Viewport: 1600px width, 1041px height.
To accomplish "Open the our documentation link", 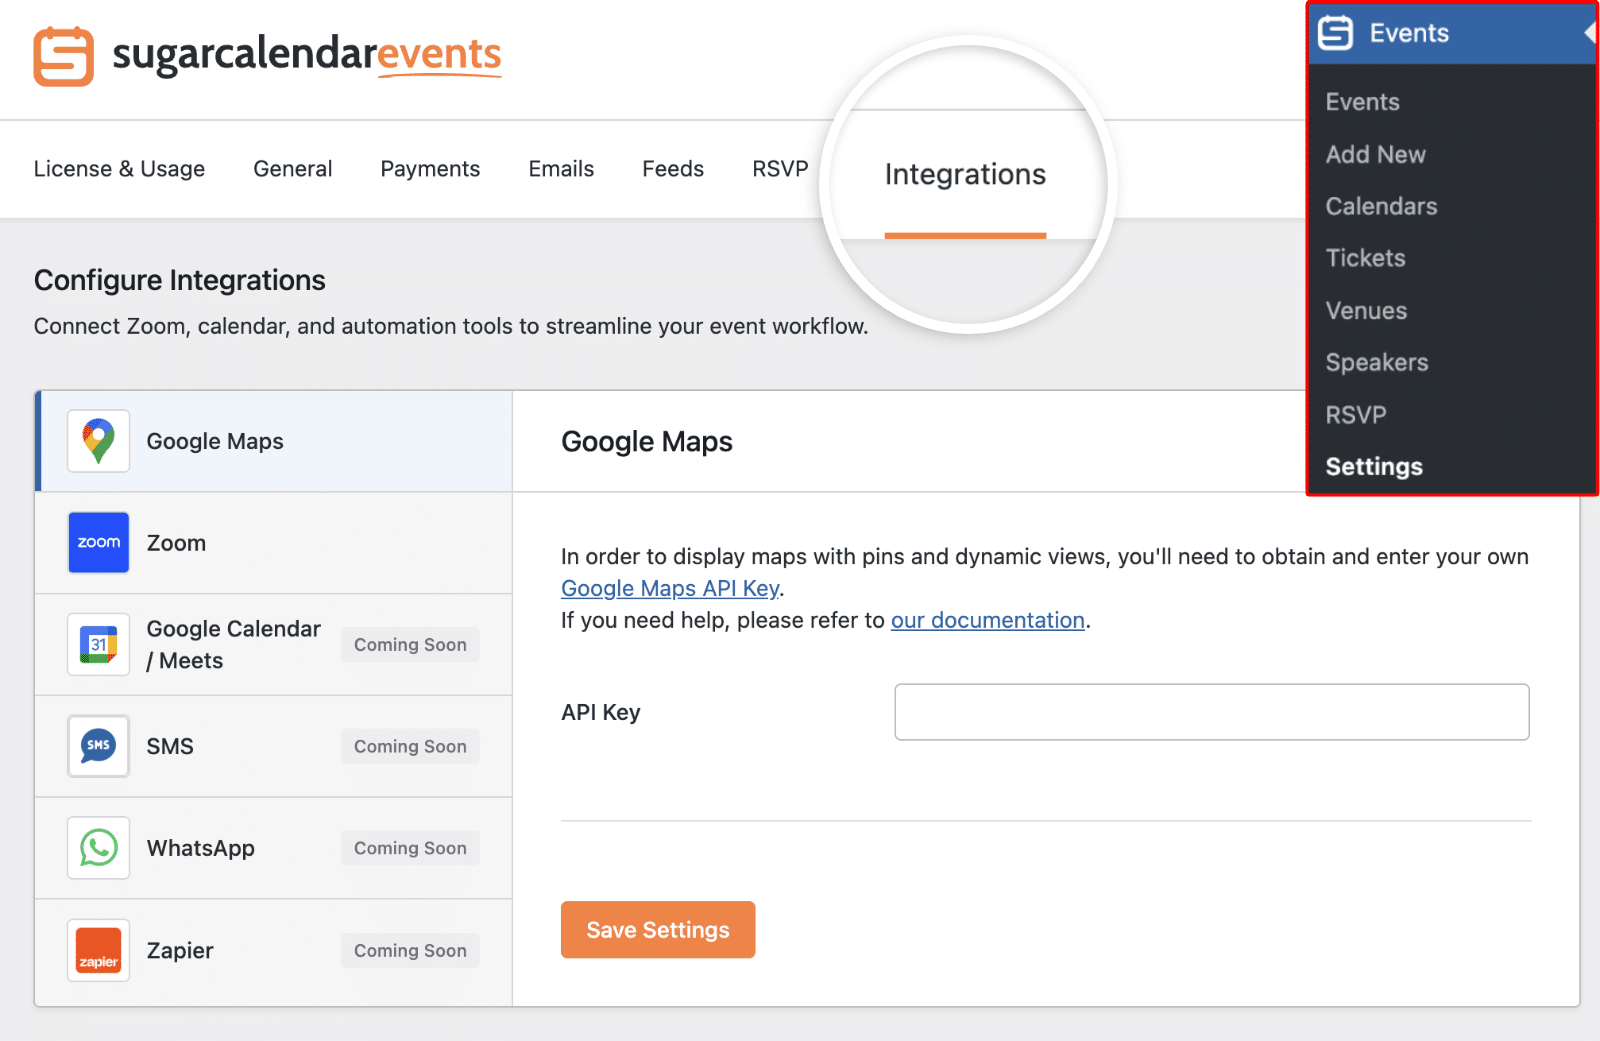I will 988,620.
